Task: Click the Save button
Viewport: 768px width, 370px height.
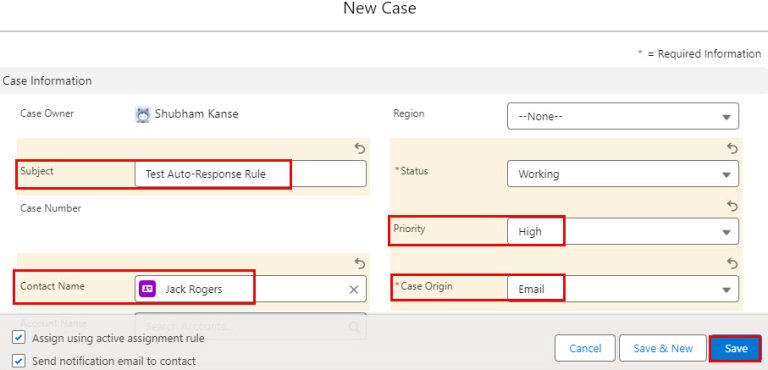Action: (736, 348)
